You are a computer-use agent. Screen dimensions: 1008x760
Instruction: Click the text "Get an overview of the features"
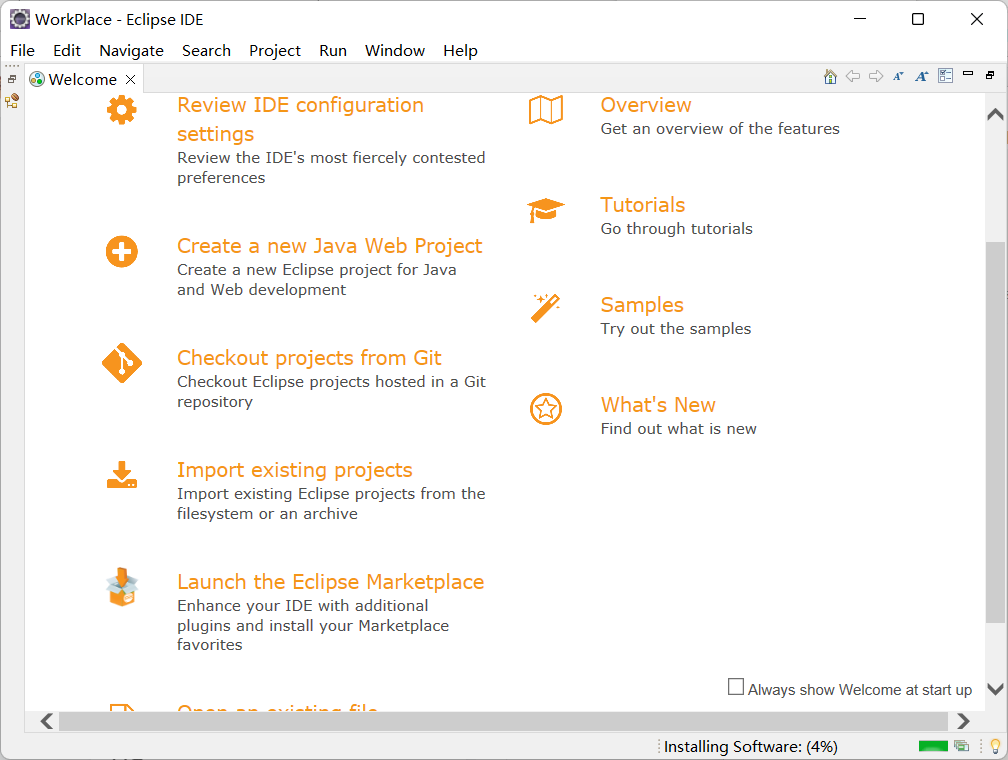720,129
